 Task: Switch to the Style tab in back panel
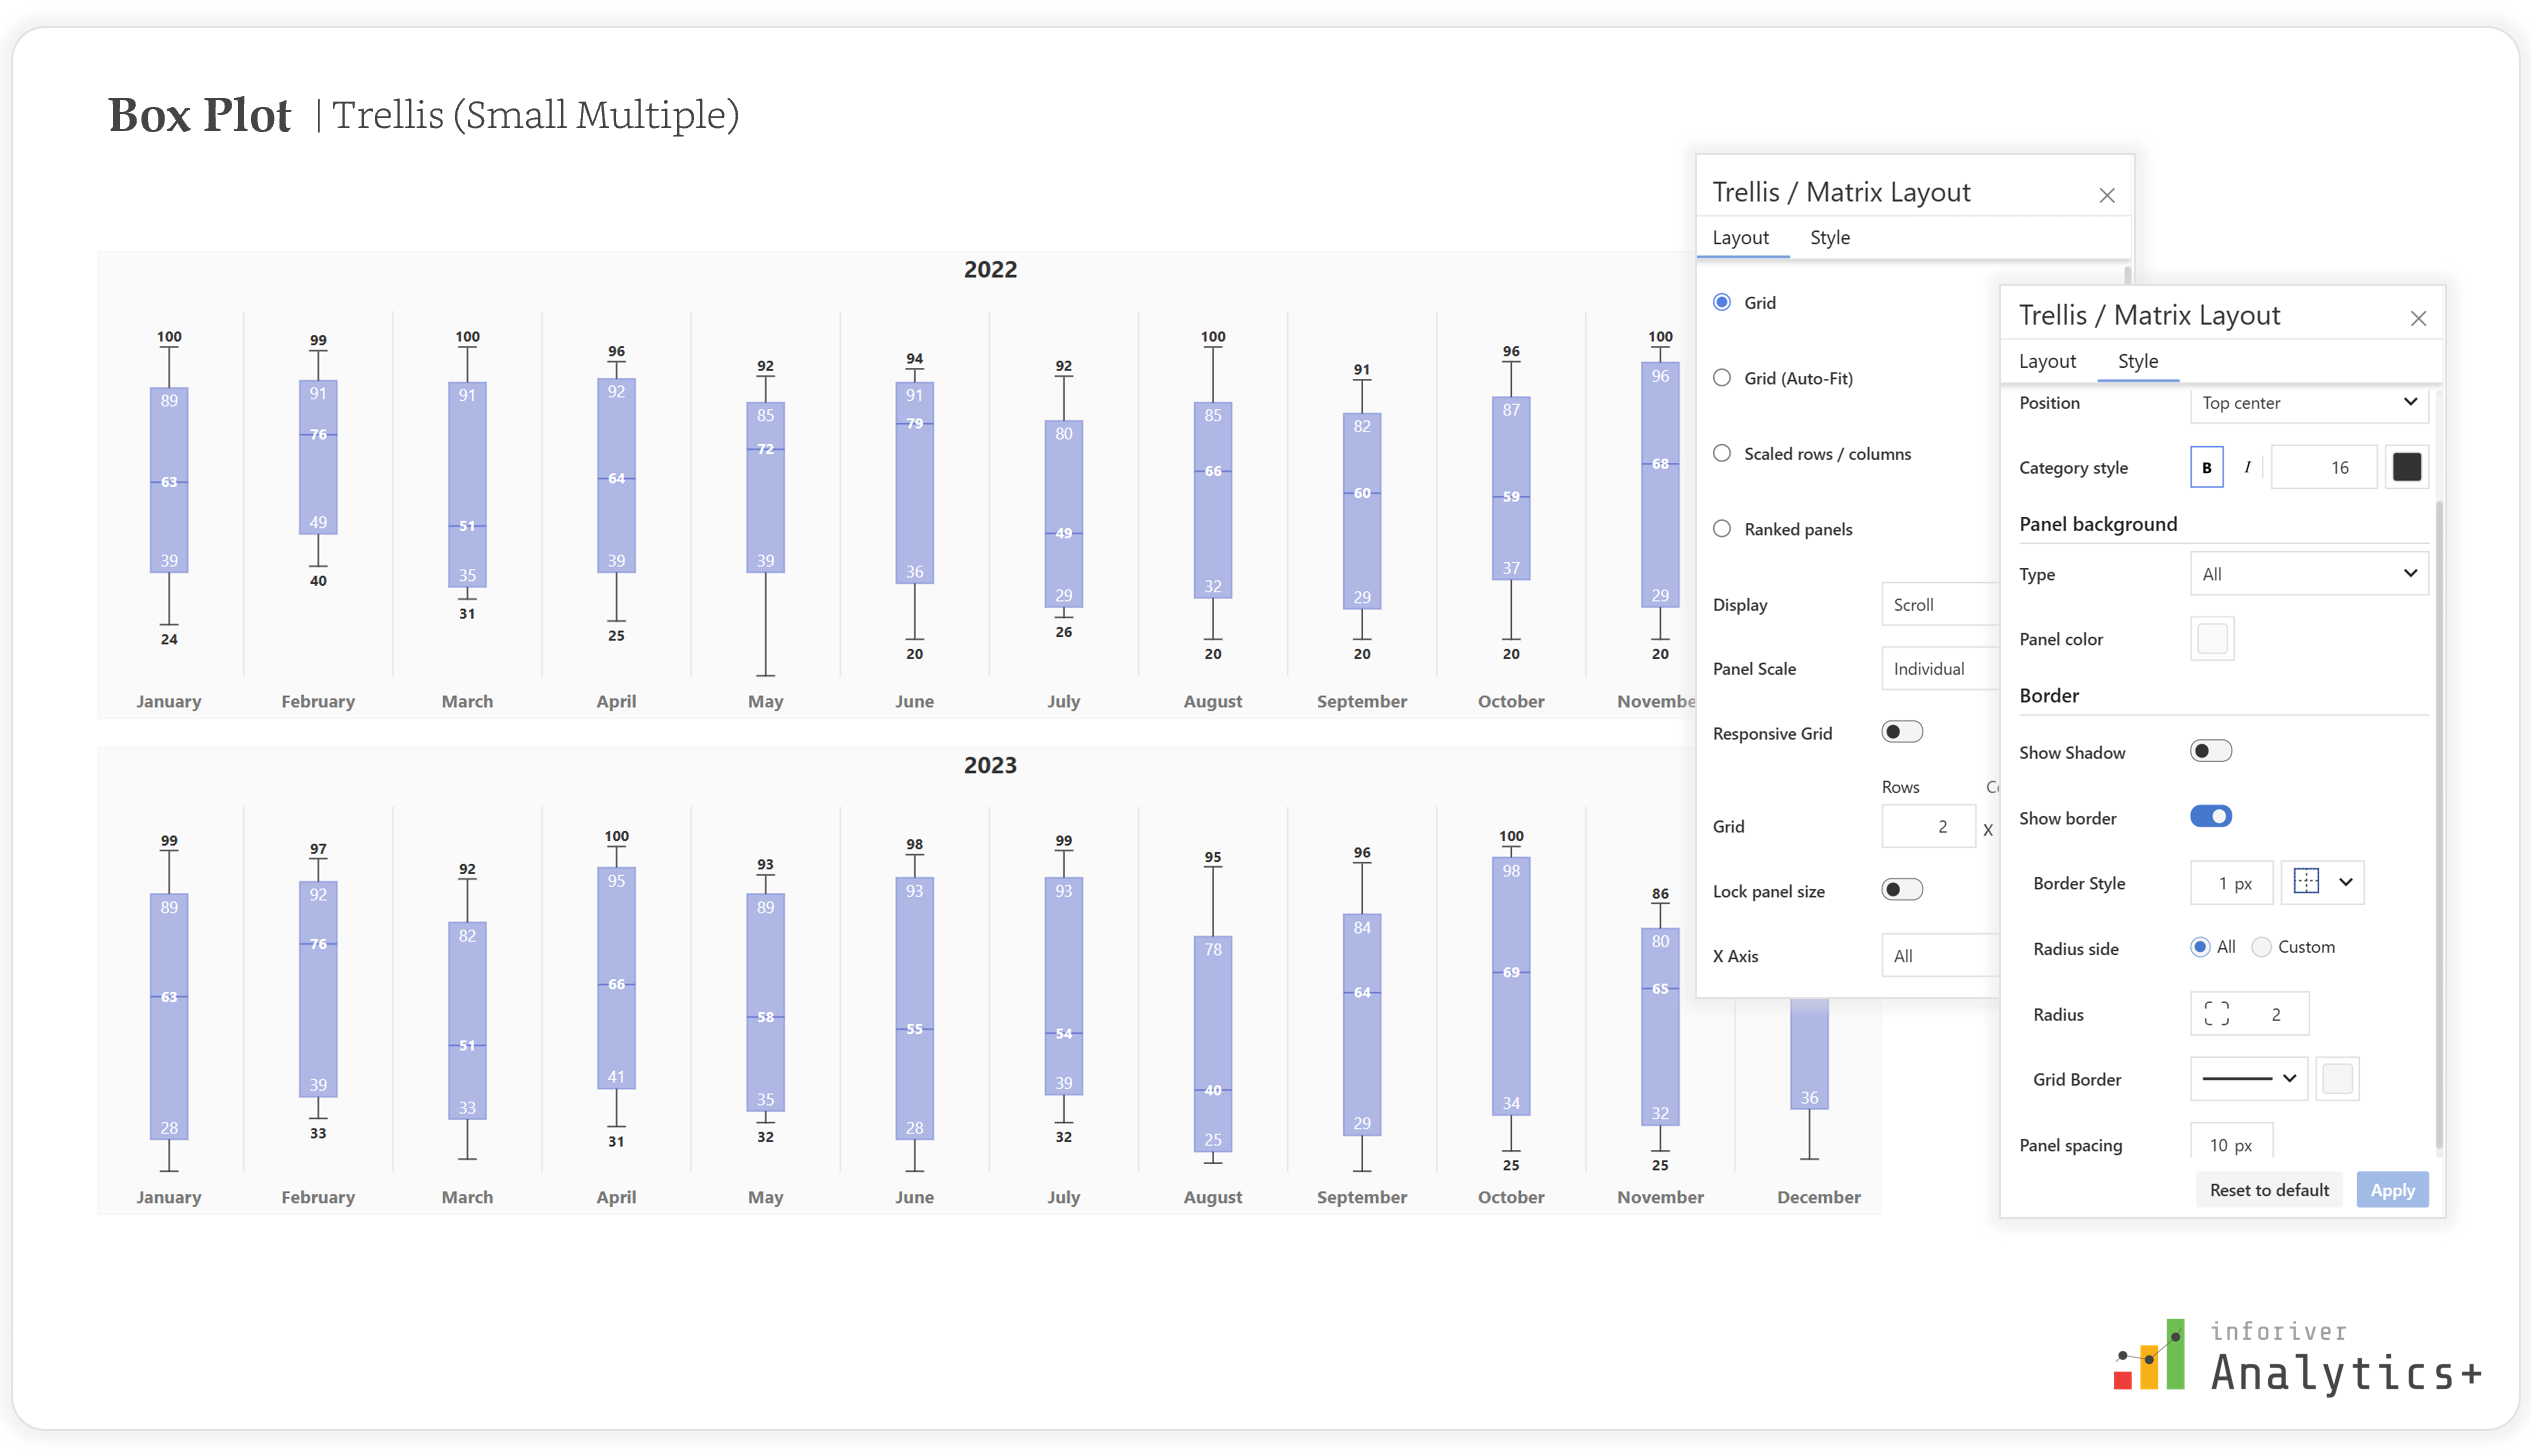point(1829,238)
